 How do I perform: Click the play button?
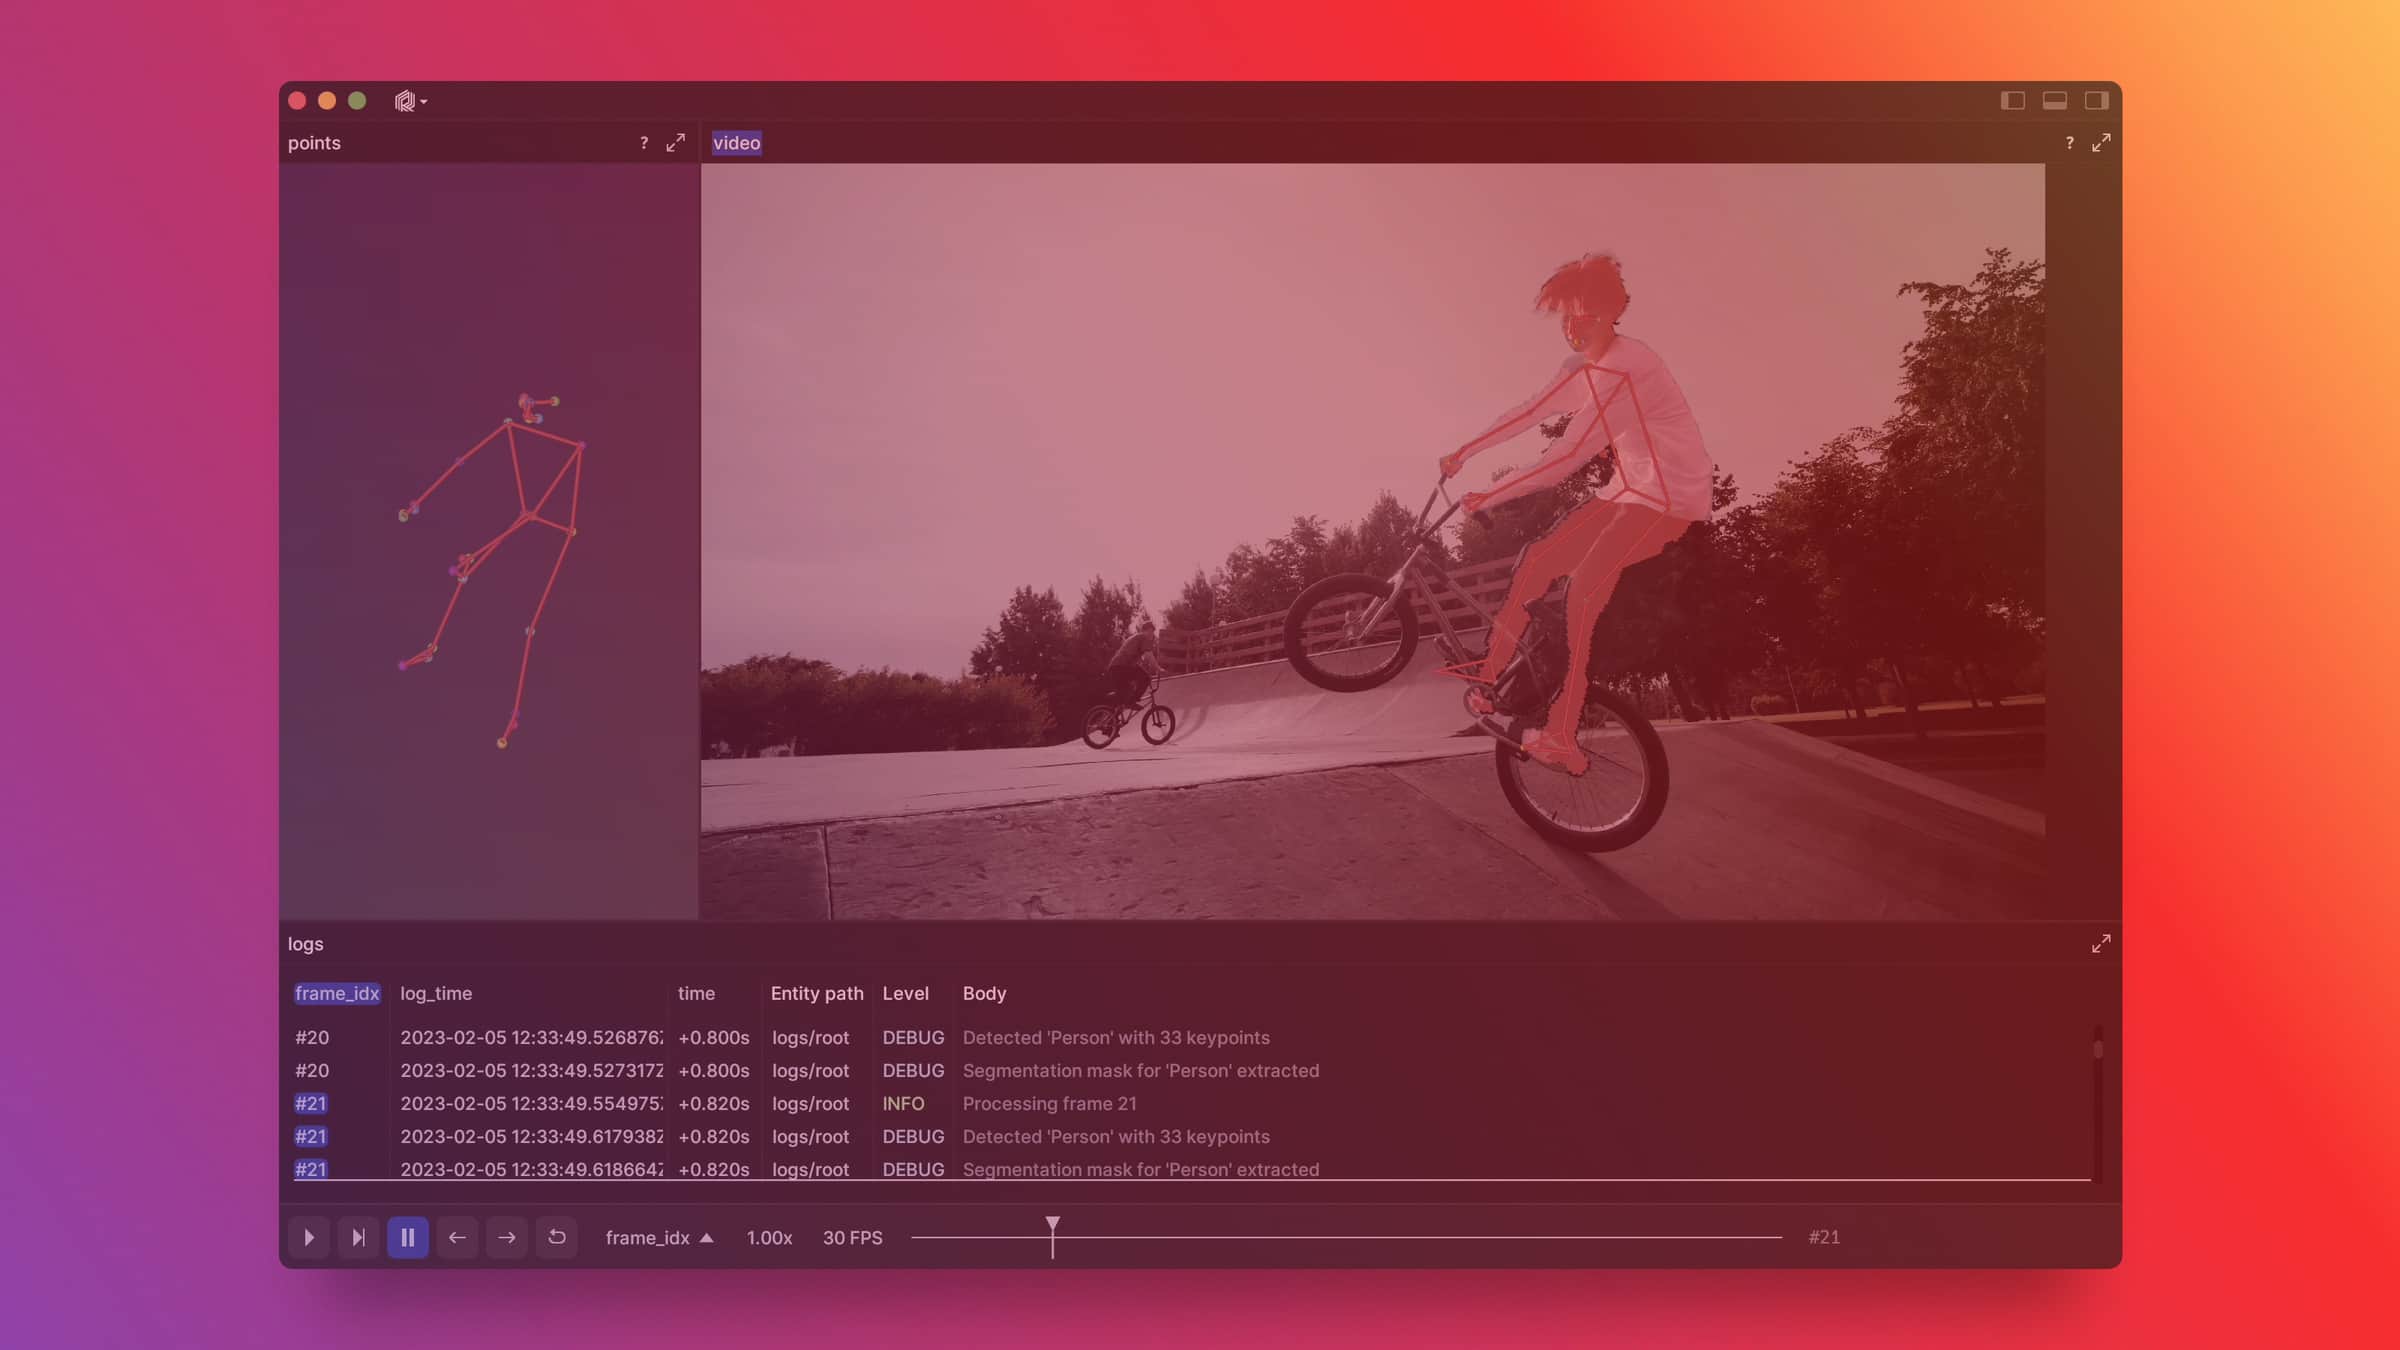(308, 1237)
